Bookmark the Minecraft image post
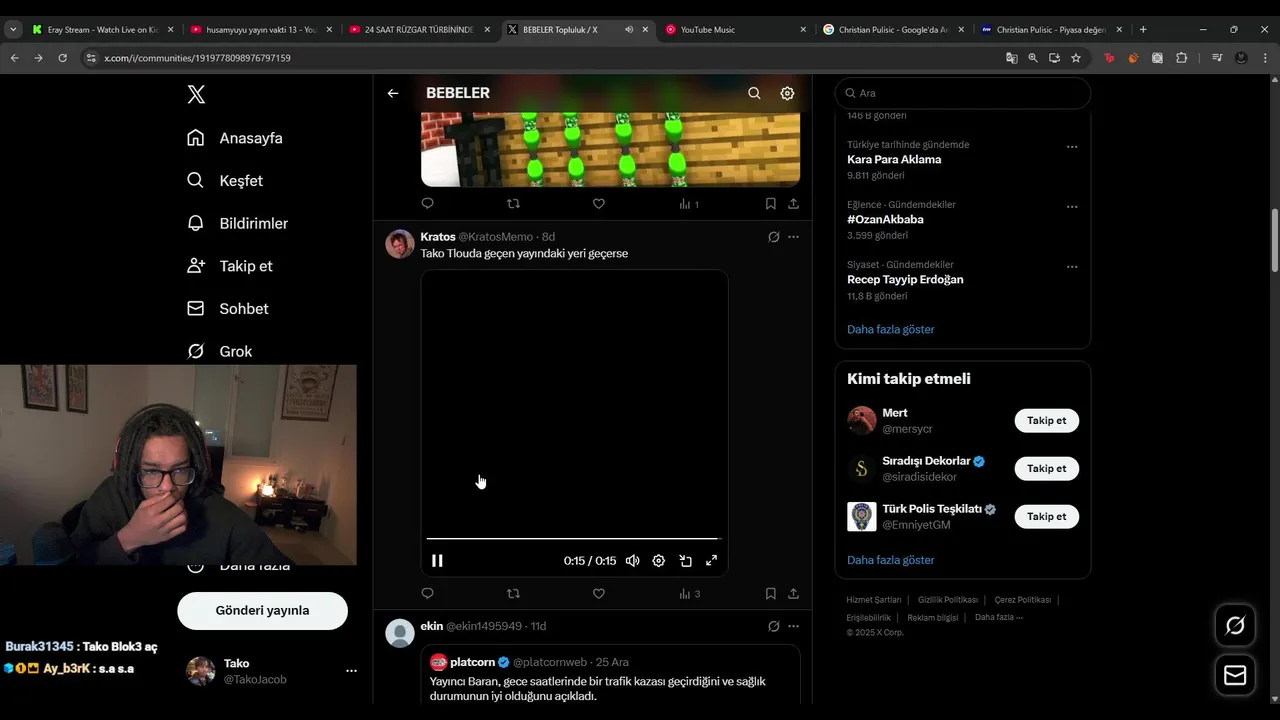The width and height of the screenshot is (1280, 720). click(770, 204)
